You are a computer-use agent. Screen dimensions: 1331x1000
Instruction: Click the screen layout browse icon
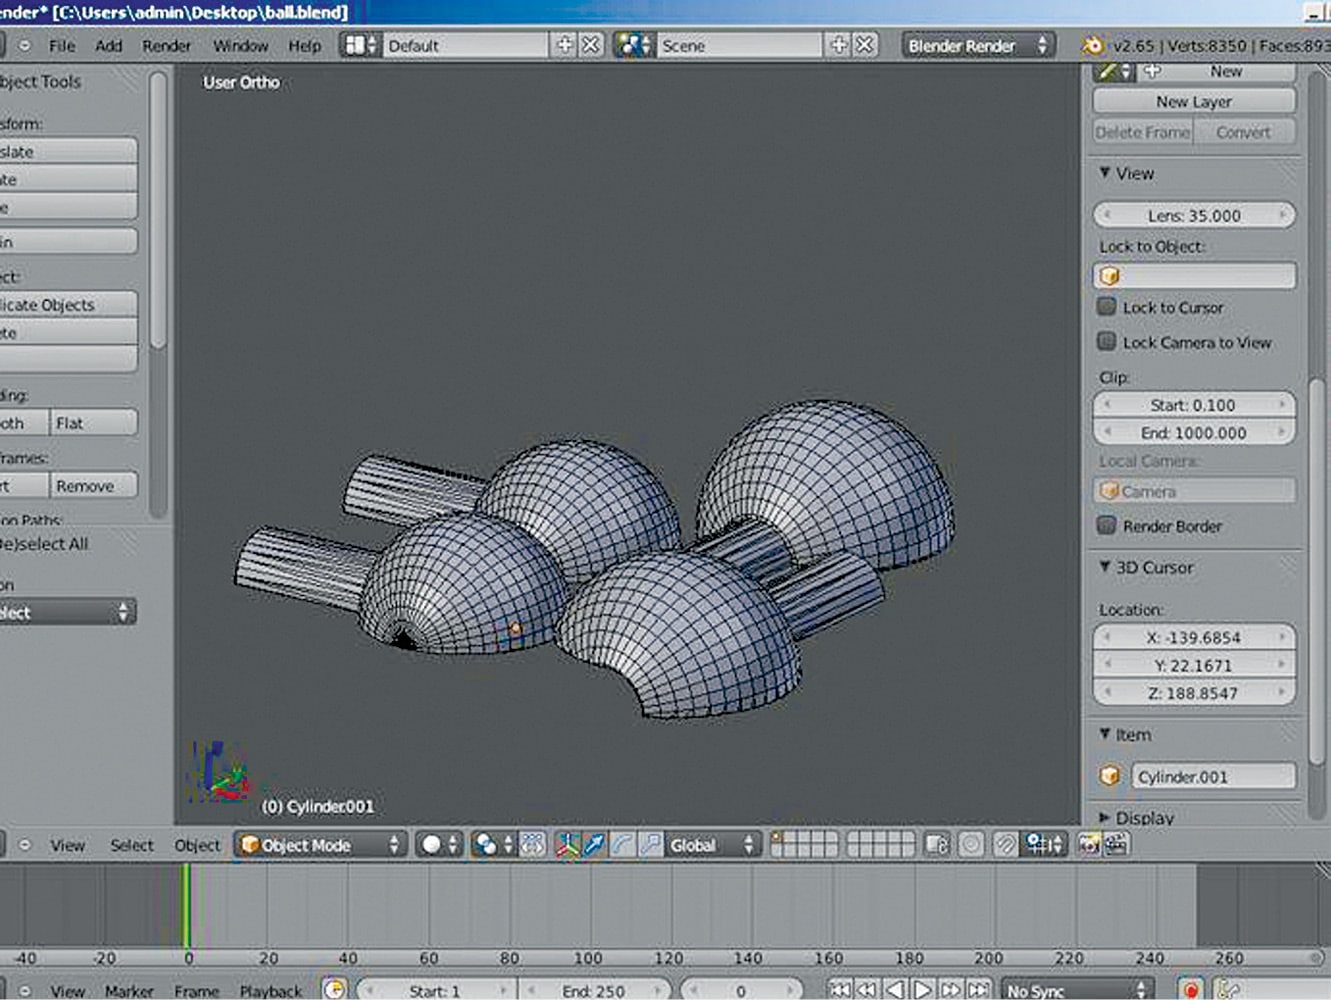tap(360, 46)
